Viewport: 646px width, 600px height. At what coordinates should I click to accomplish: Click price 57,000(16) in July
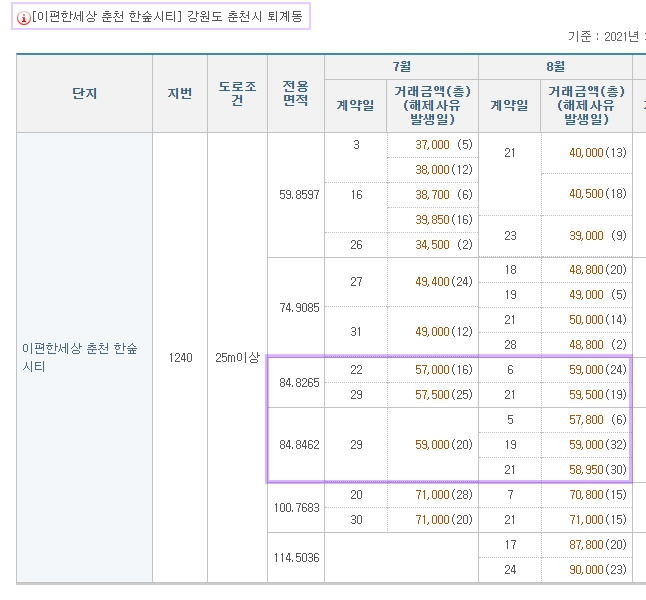(x=444, y=370)
